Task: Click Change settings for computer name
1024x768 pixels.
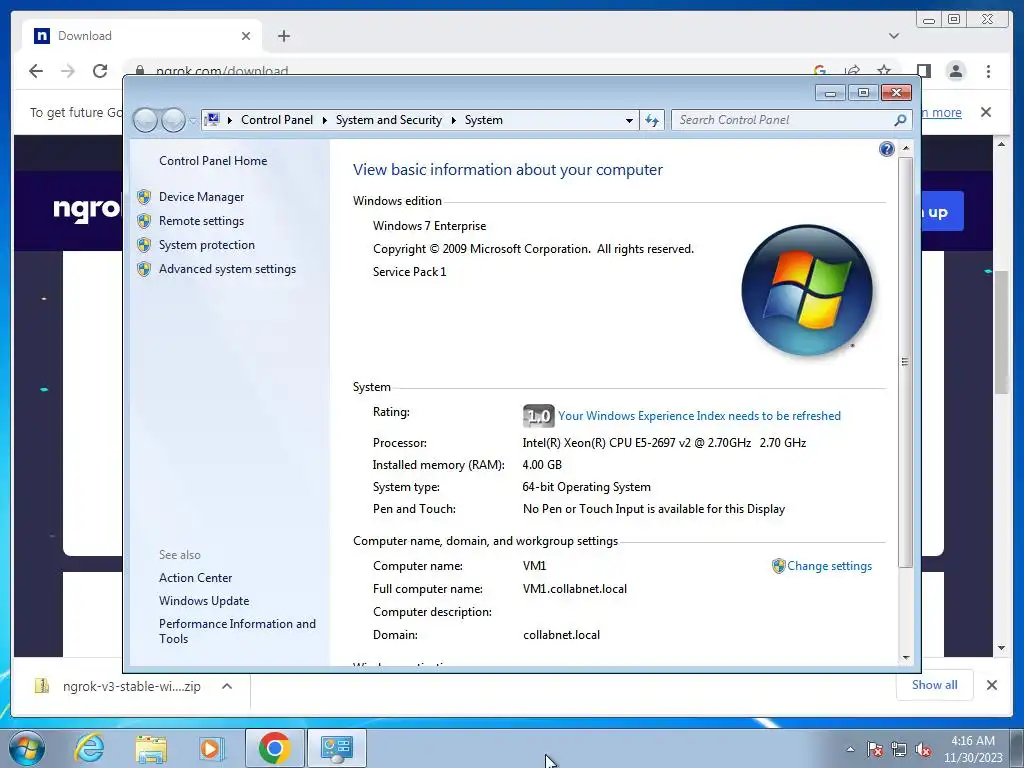Action: [x=829, y=566]
